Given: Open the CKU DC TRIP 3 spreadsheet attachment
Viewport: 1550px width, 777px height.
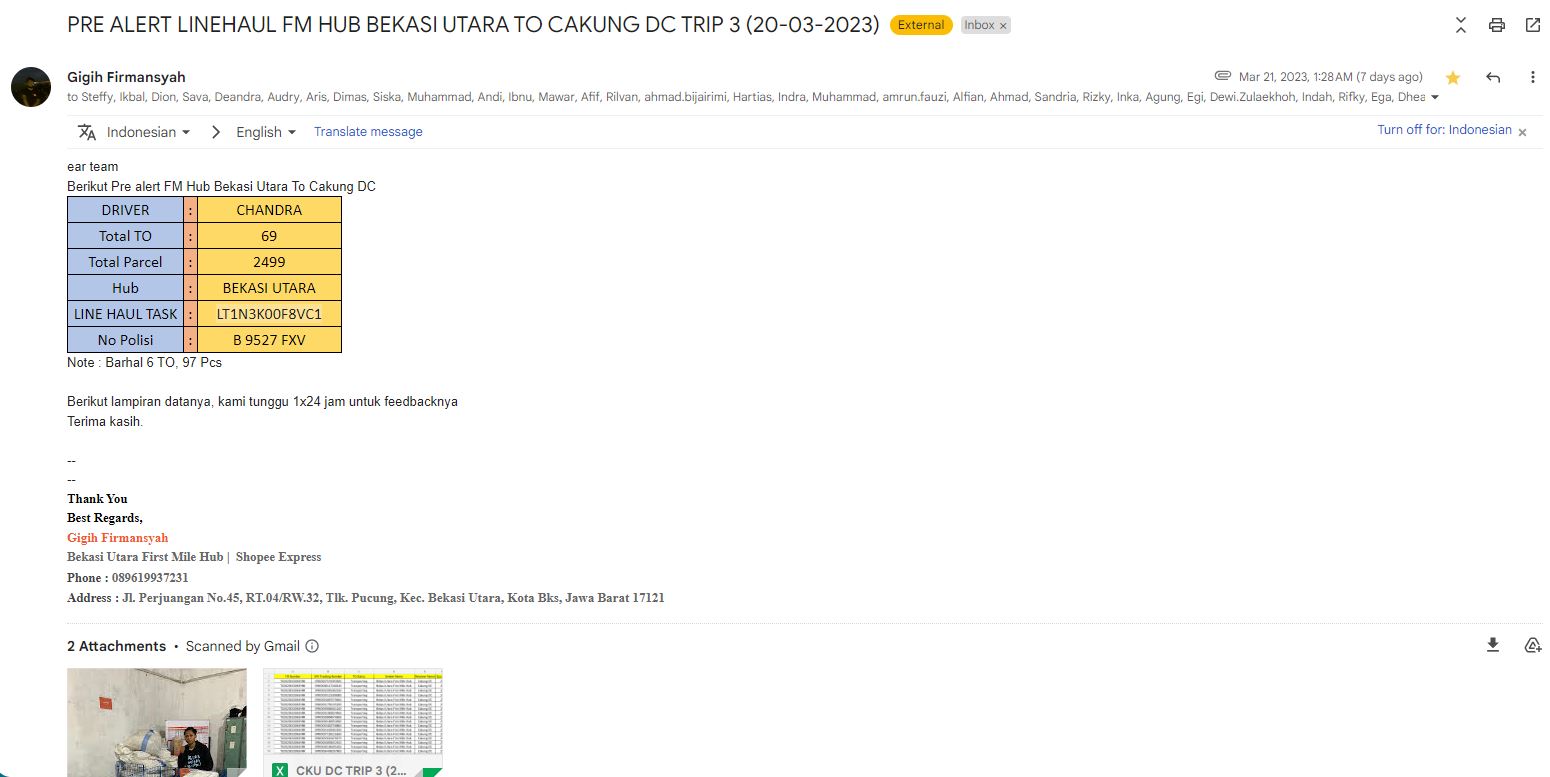Looking at the screenshot, I should click(352, 722).
